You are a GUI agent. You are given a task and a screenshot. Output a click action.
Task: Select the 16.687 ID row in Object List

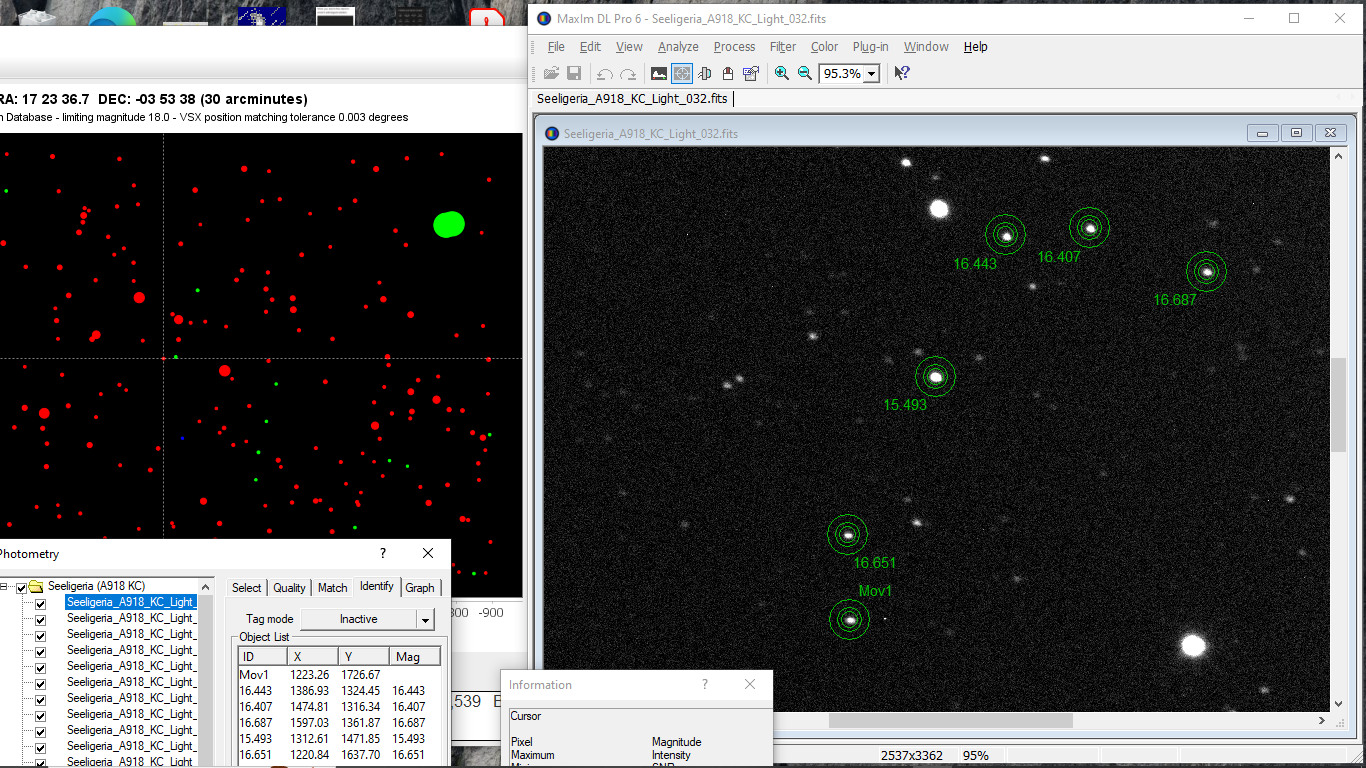(339, 723)
